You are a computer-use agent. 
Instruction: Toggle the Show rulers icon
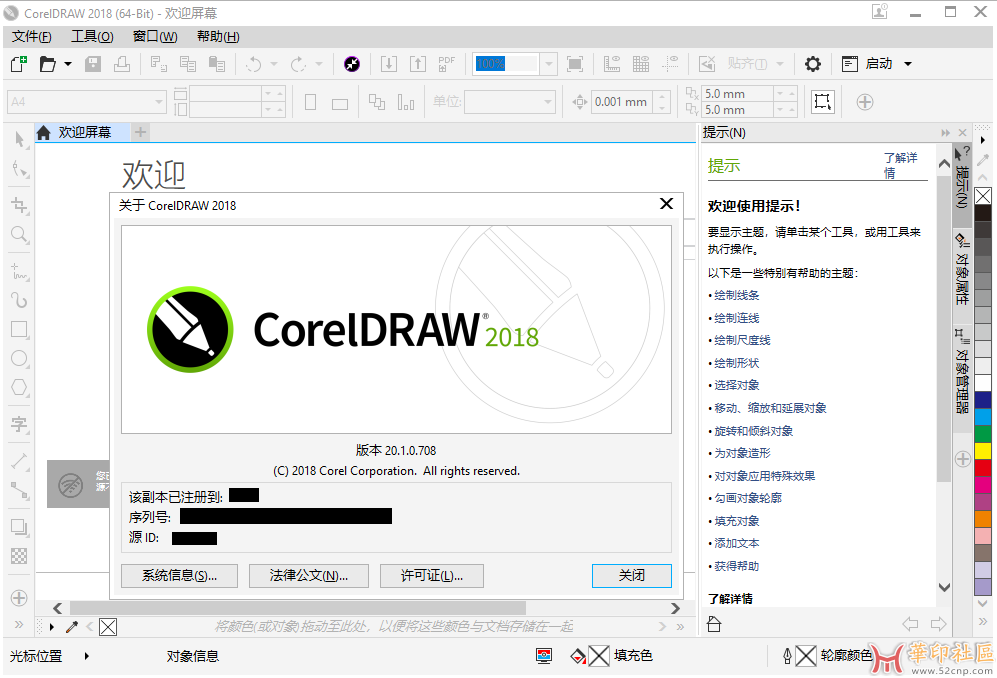pyautogui.click(x=612, y=64)
